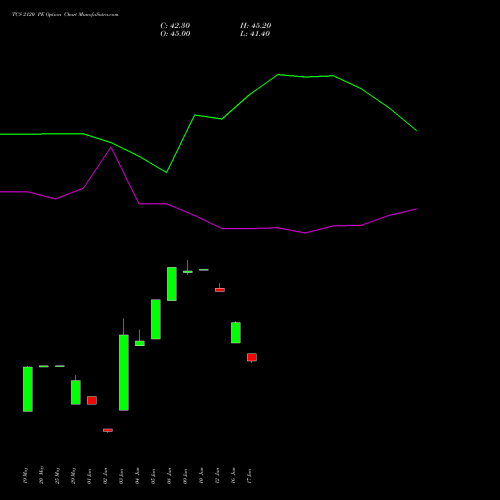Click the chart title text at top left

coord(65,14)
